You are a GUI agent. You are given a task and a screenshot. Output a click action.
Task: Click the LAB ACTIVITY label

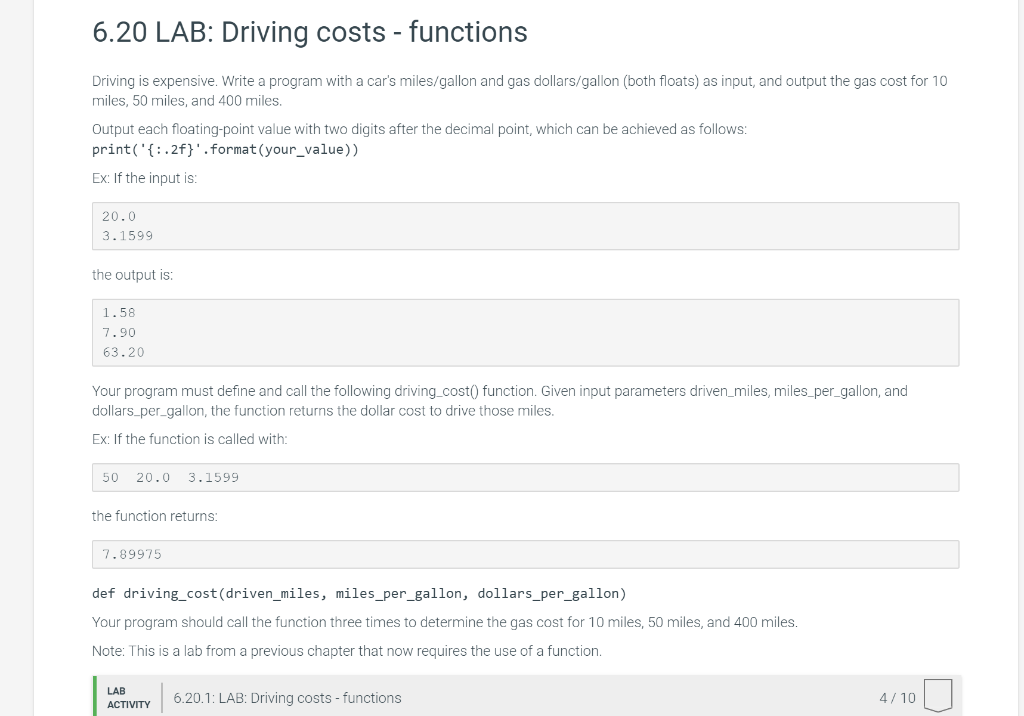pos(128,698)
